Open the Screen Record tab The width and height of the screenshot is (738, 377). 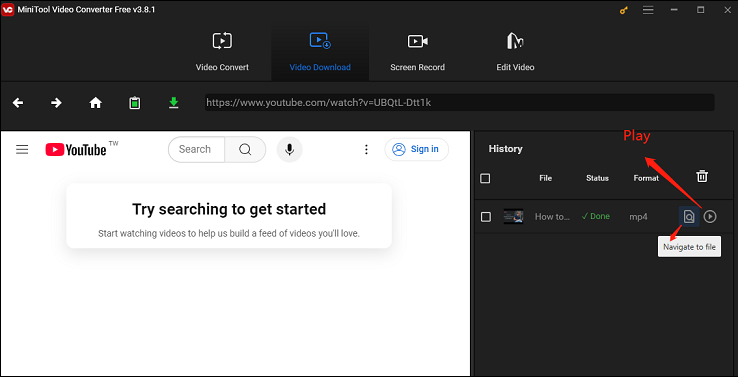point(417,52)
